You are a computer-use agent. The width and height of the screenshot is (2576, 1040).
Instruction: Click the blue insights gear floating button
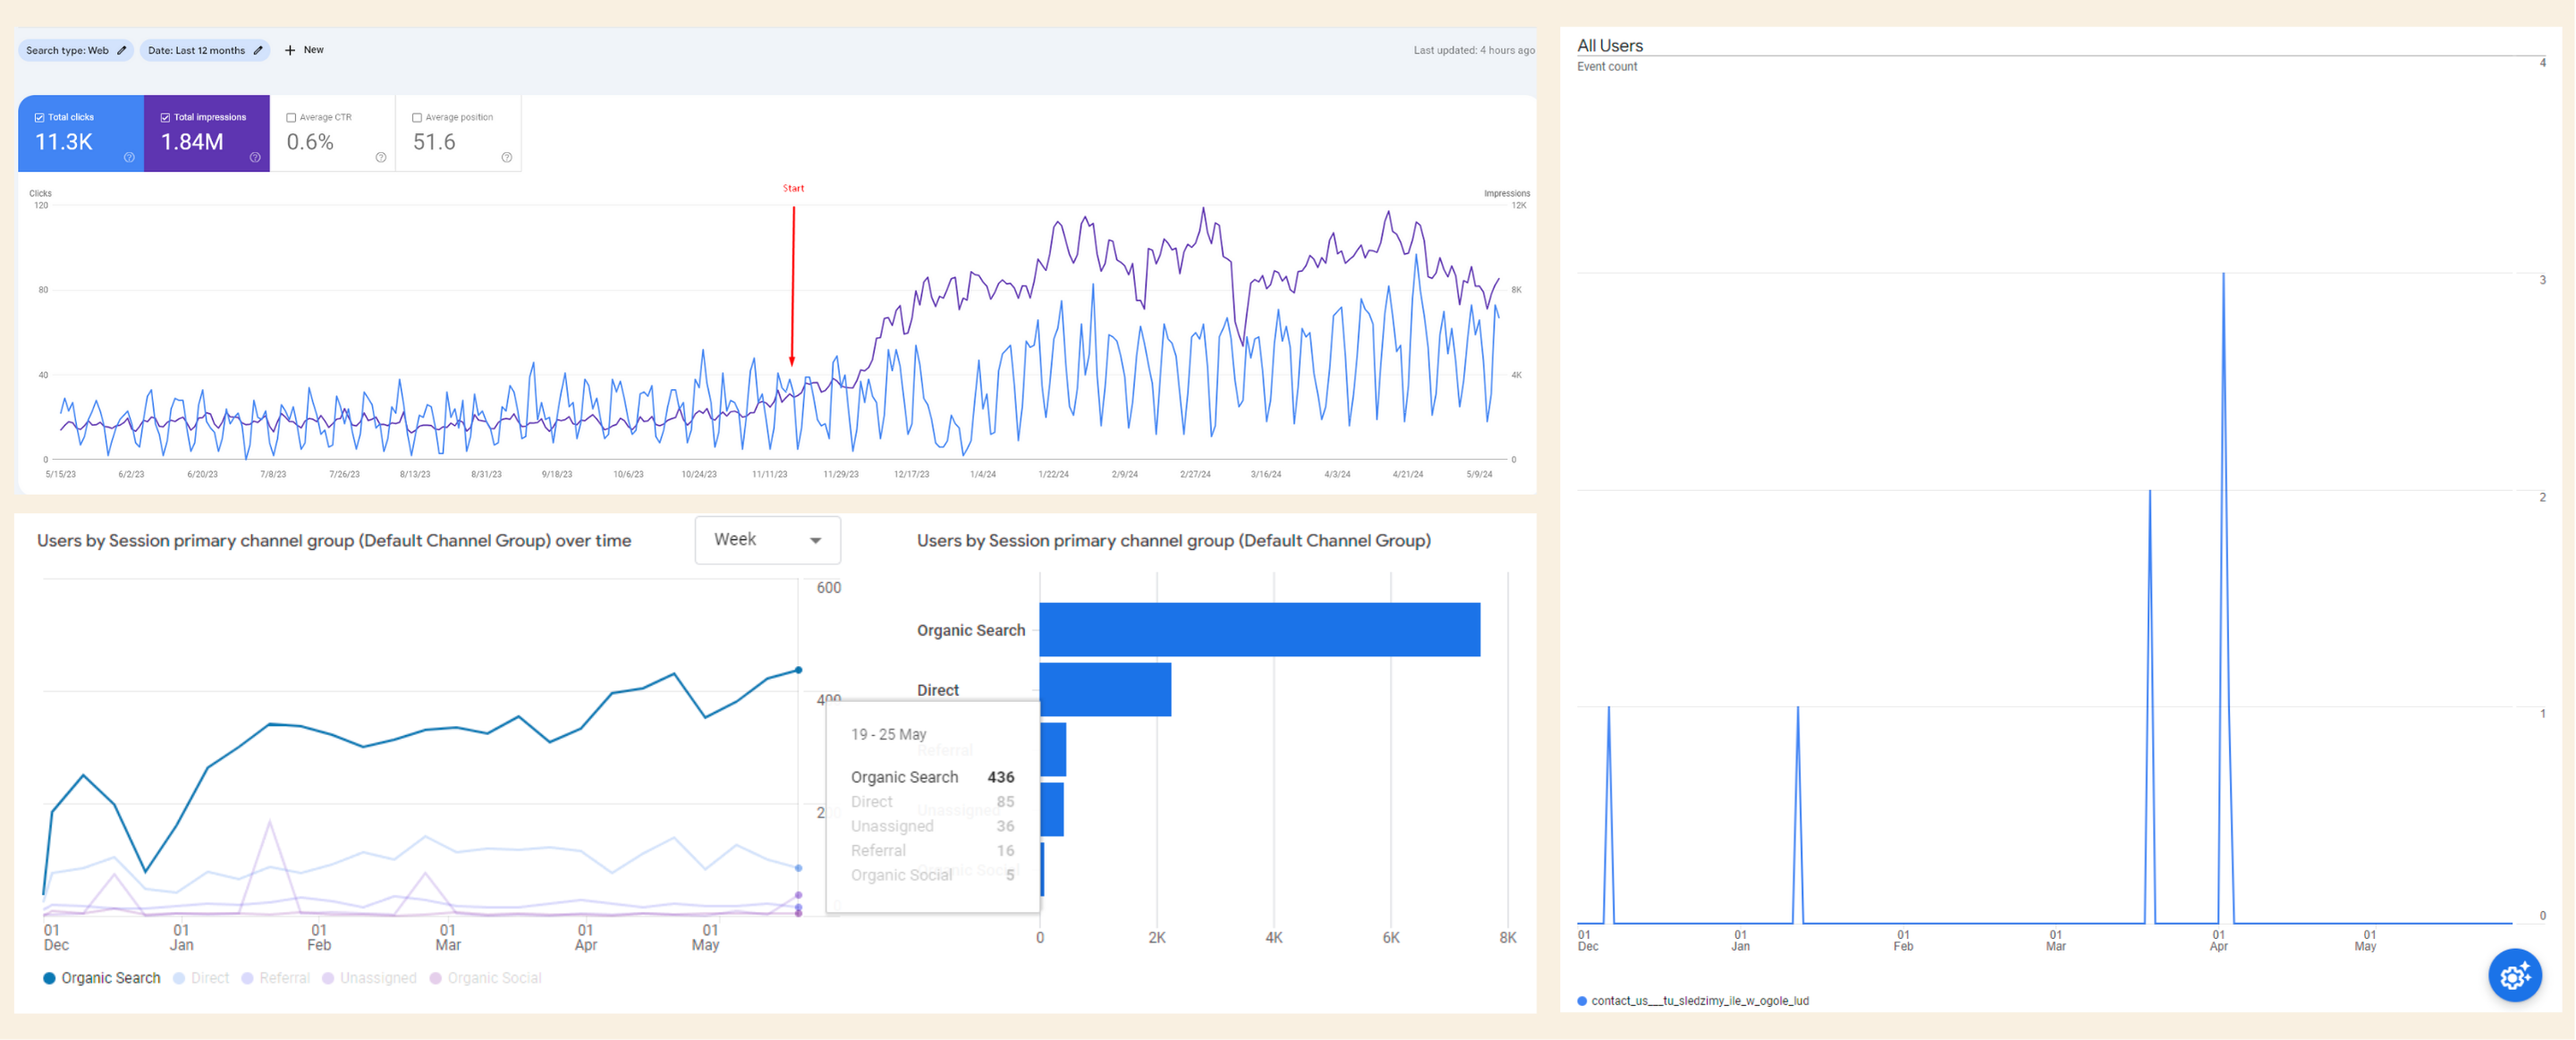click(2514, 975)
